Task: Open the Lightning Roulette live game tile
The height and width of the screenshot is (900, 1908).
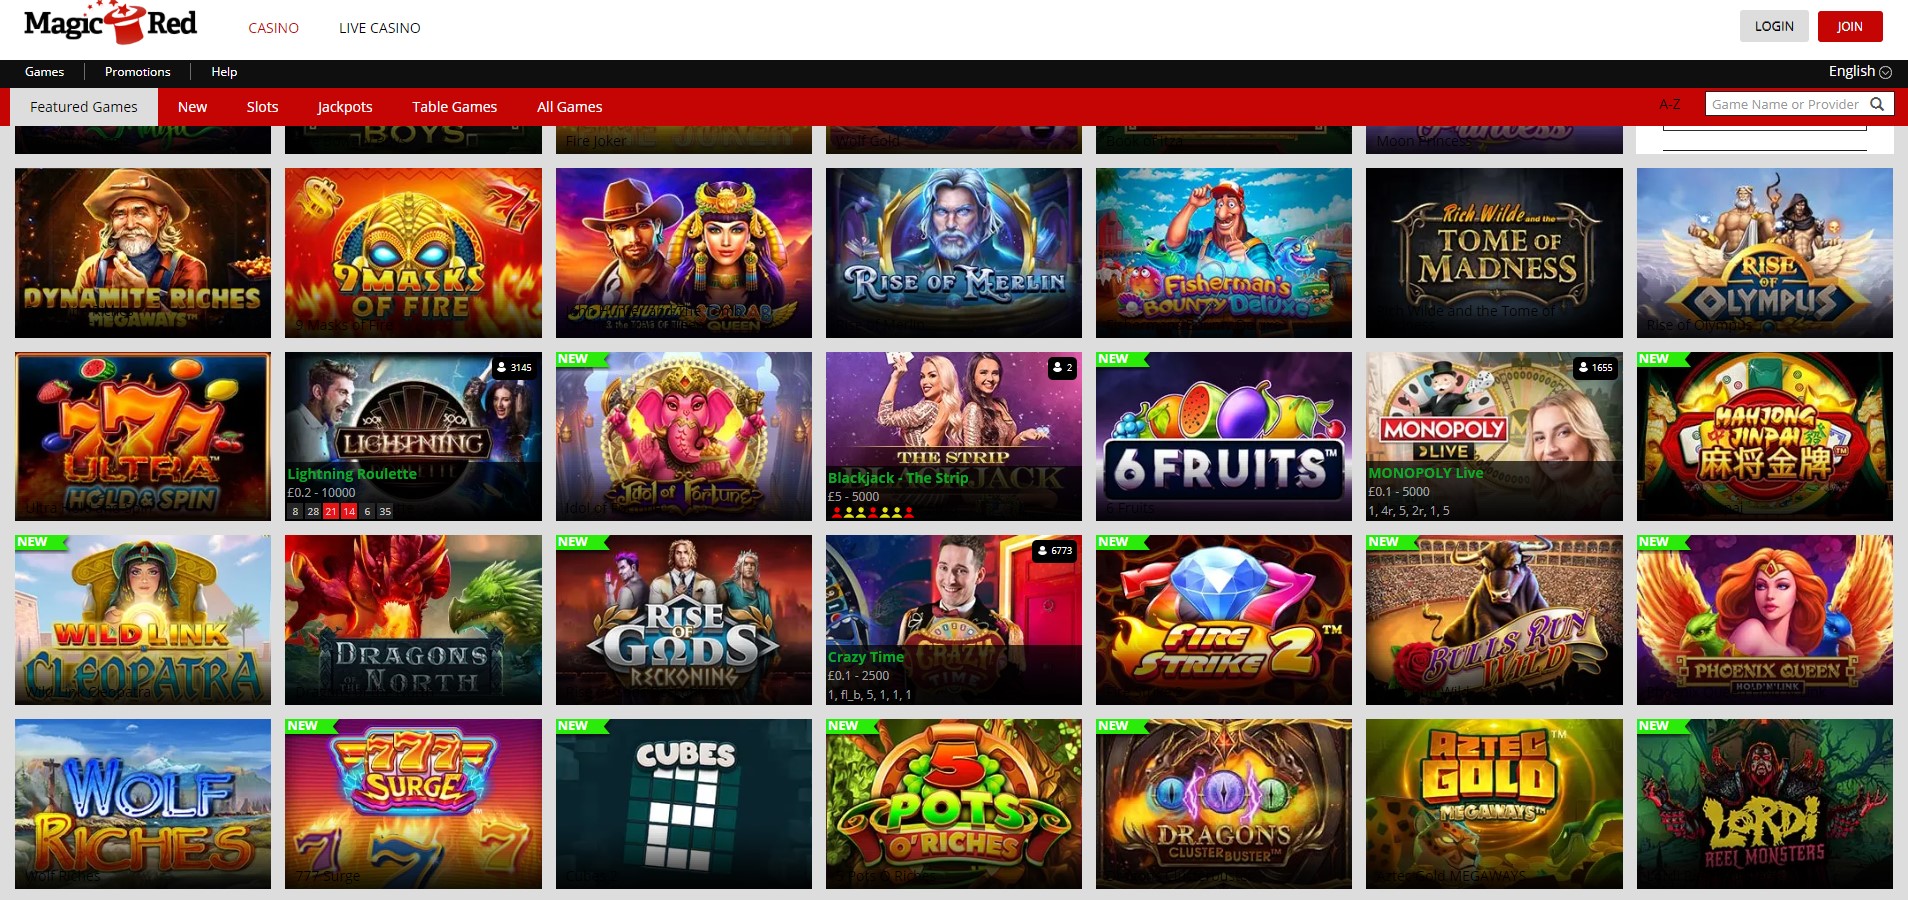Action: [413, 436]
